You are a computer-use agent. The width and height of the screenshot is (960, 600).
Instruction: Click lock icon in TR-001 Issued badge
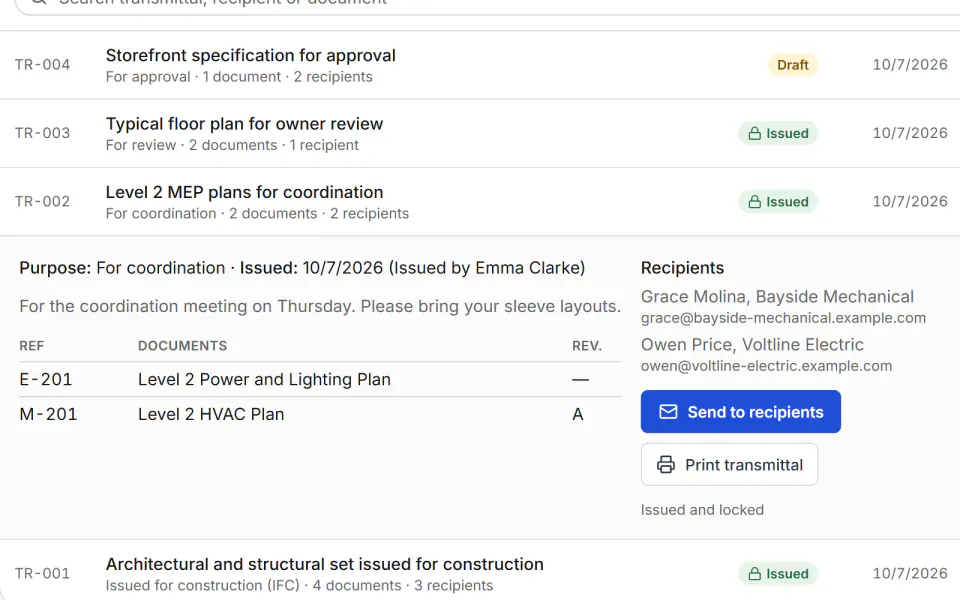[x=755, y=574]
